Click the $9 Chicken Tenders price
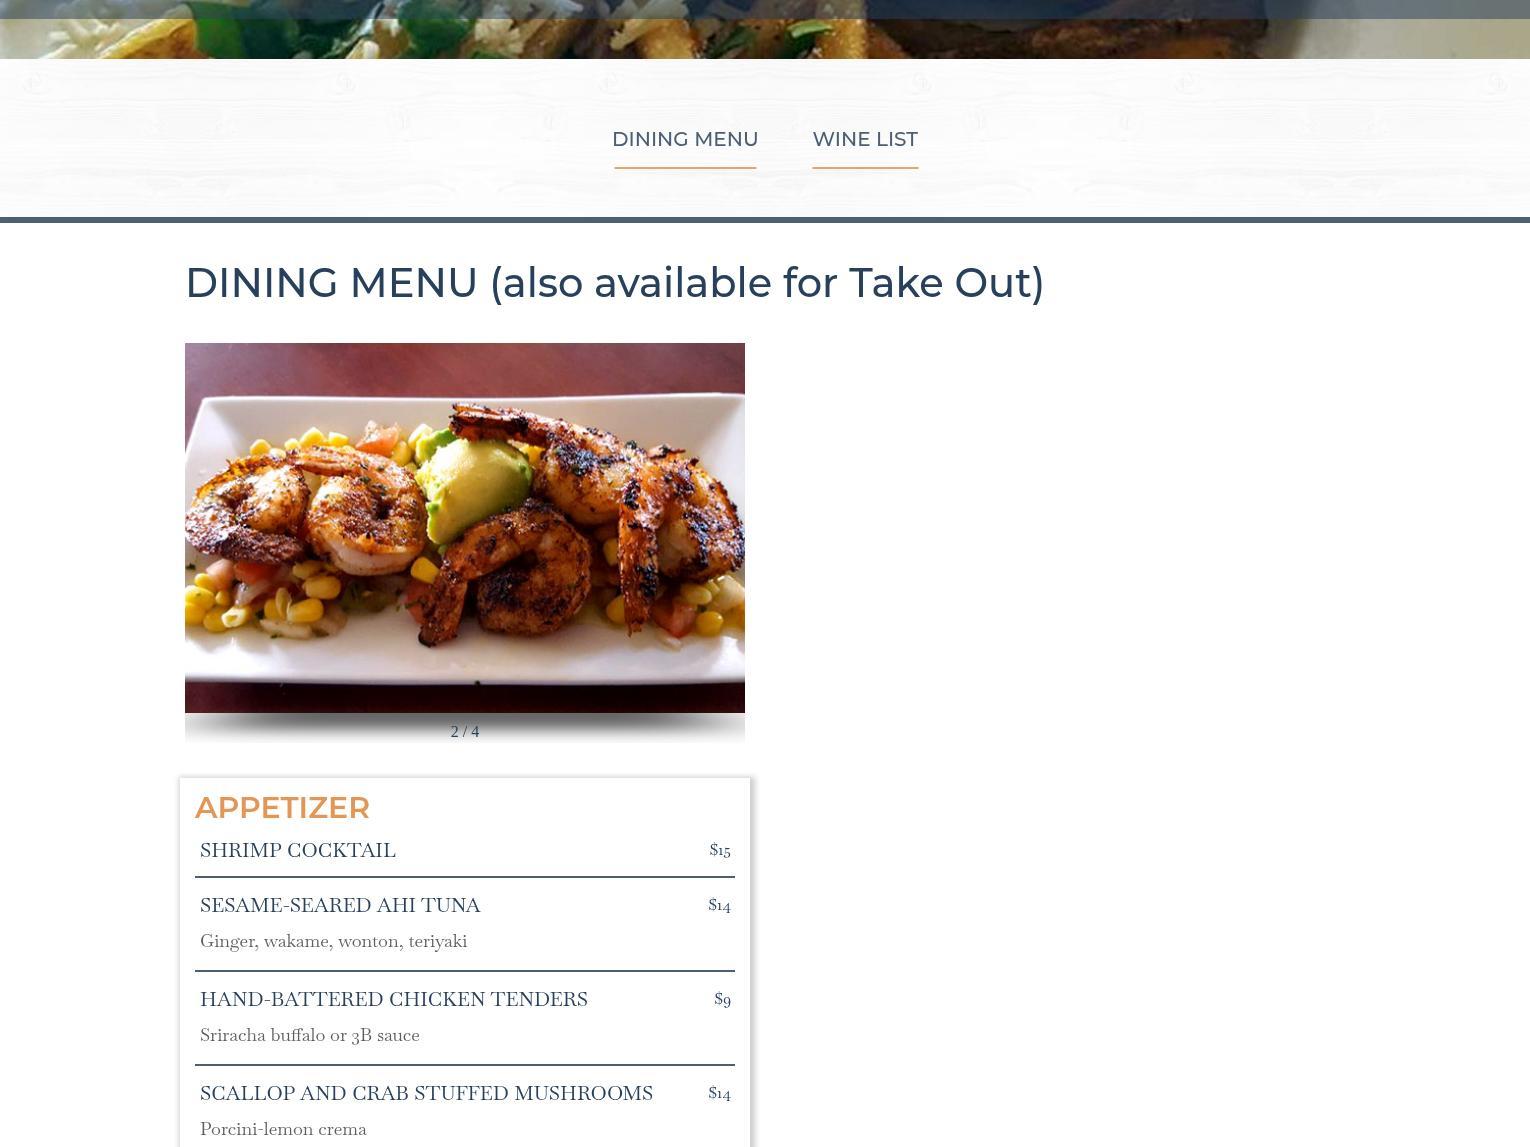The height and width of the screenshot is (1147, 1530). point(722,998)
